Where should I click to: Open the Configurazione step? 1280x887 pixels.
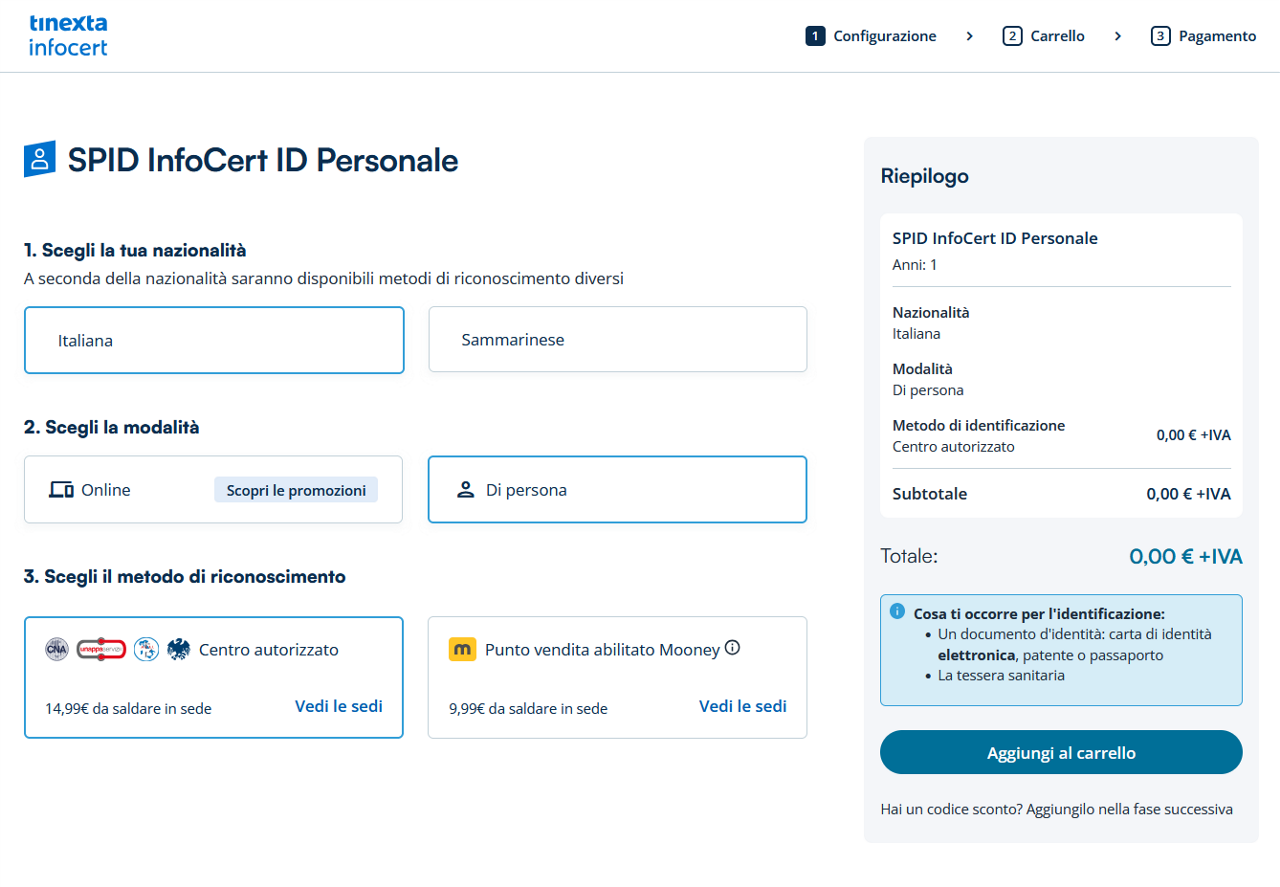tap(871, 36)
